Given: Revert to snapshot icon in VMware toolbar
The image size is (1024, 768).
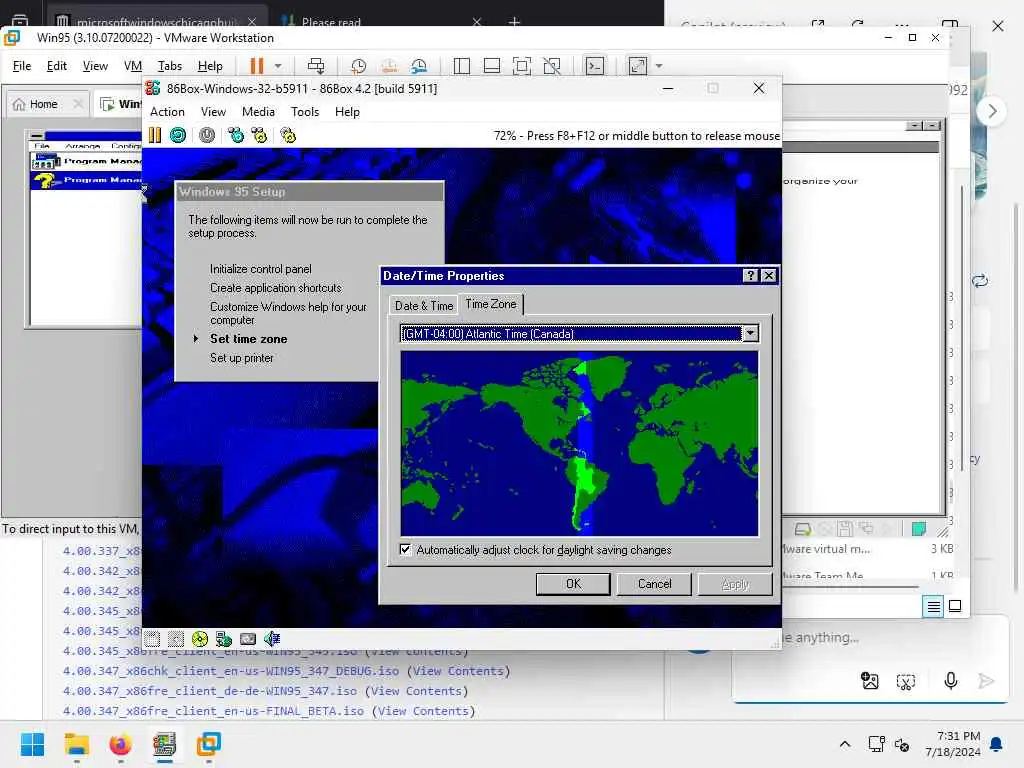Looking at the screenshot, I should click(x=389, y=65).
